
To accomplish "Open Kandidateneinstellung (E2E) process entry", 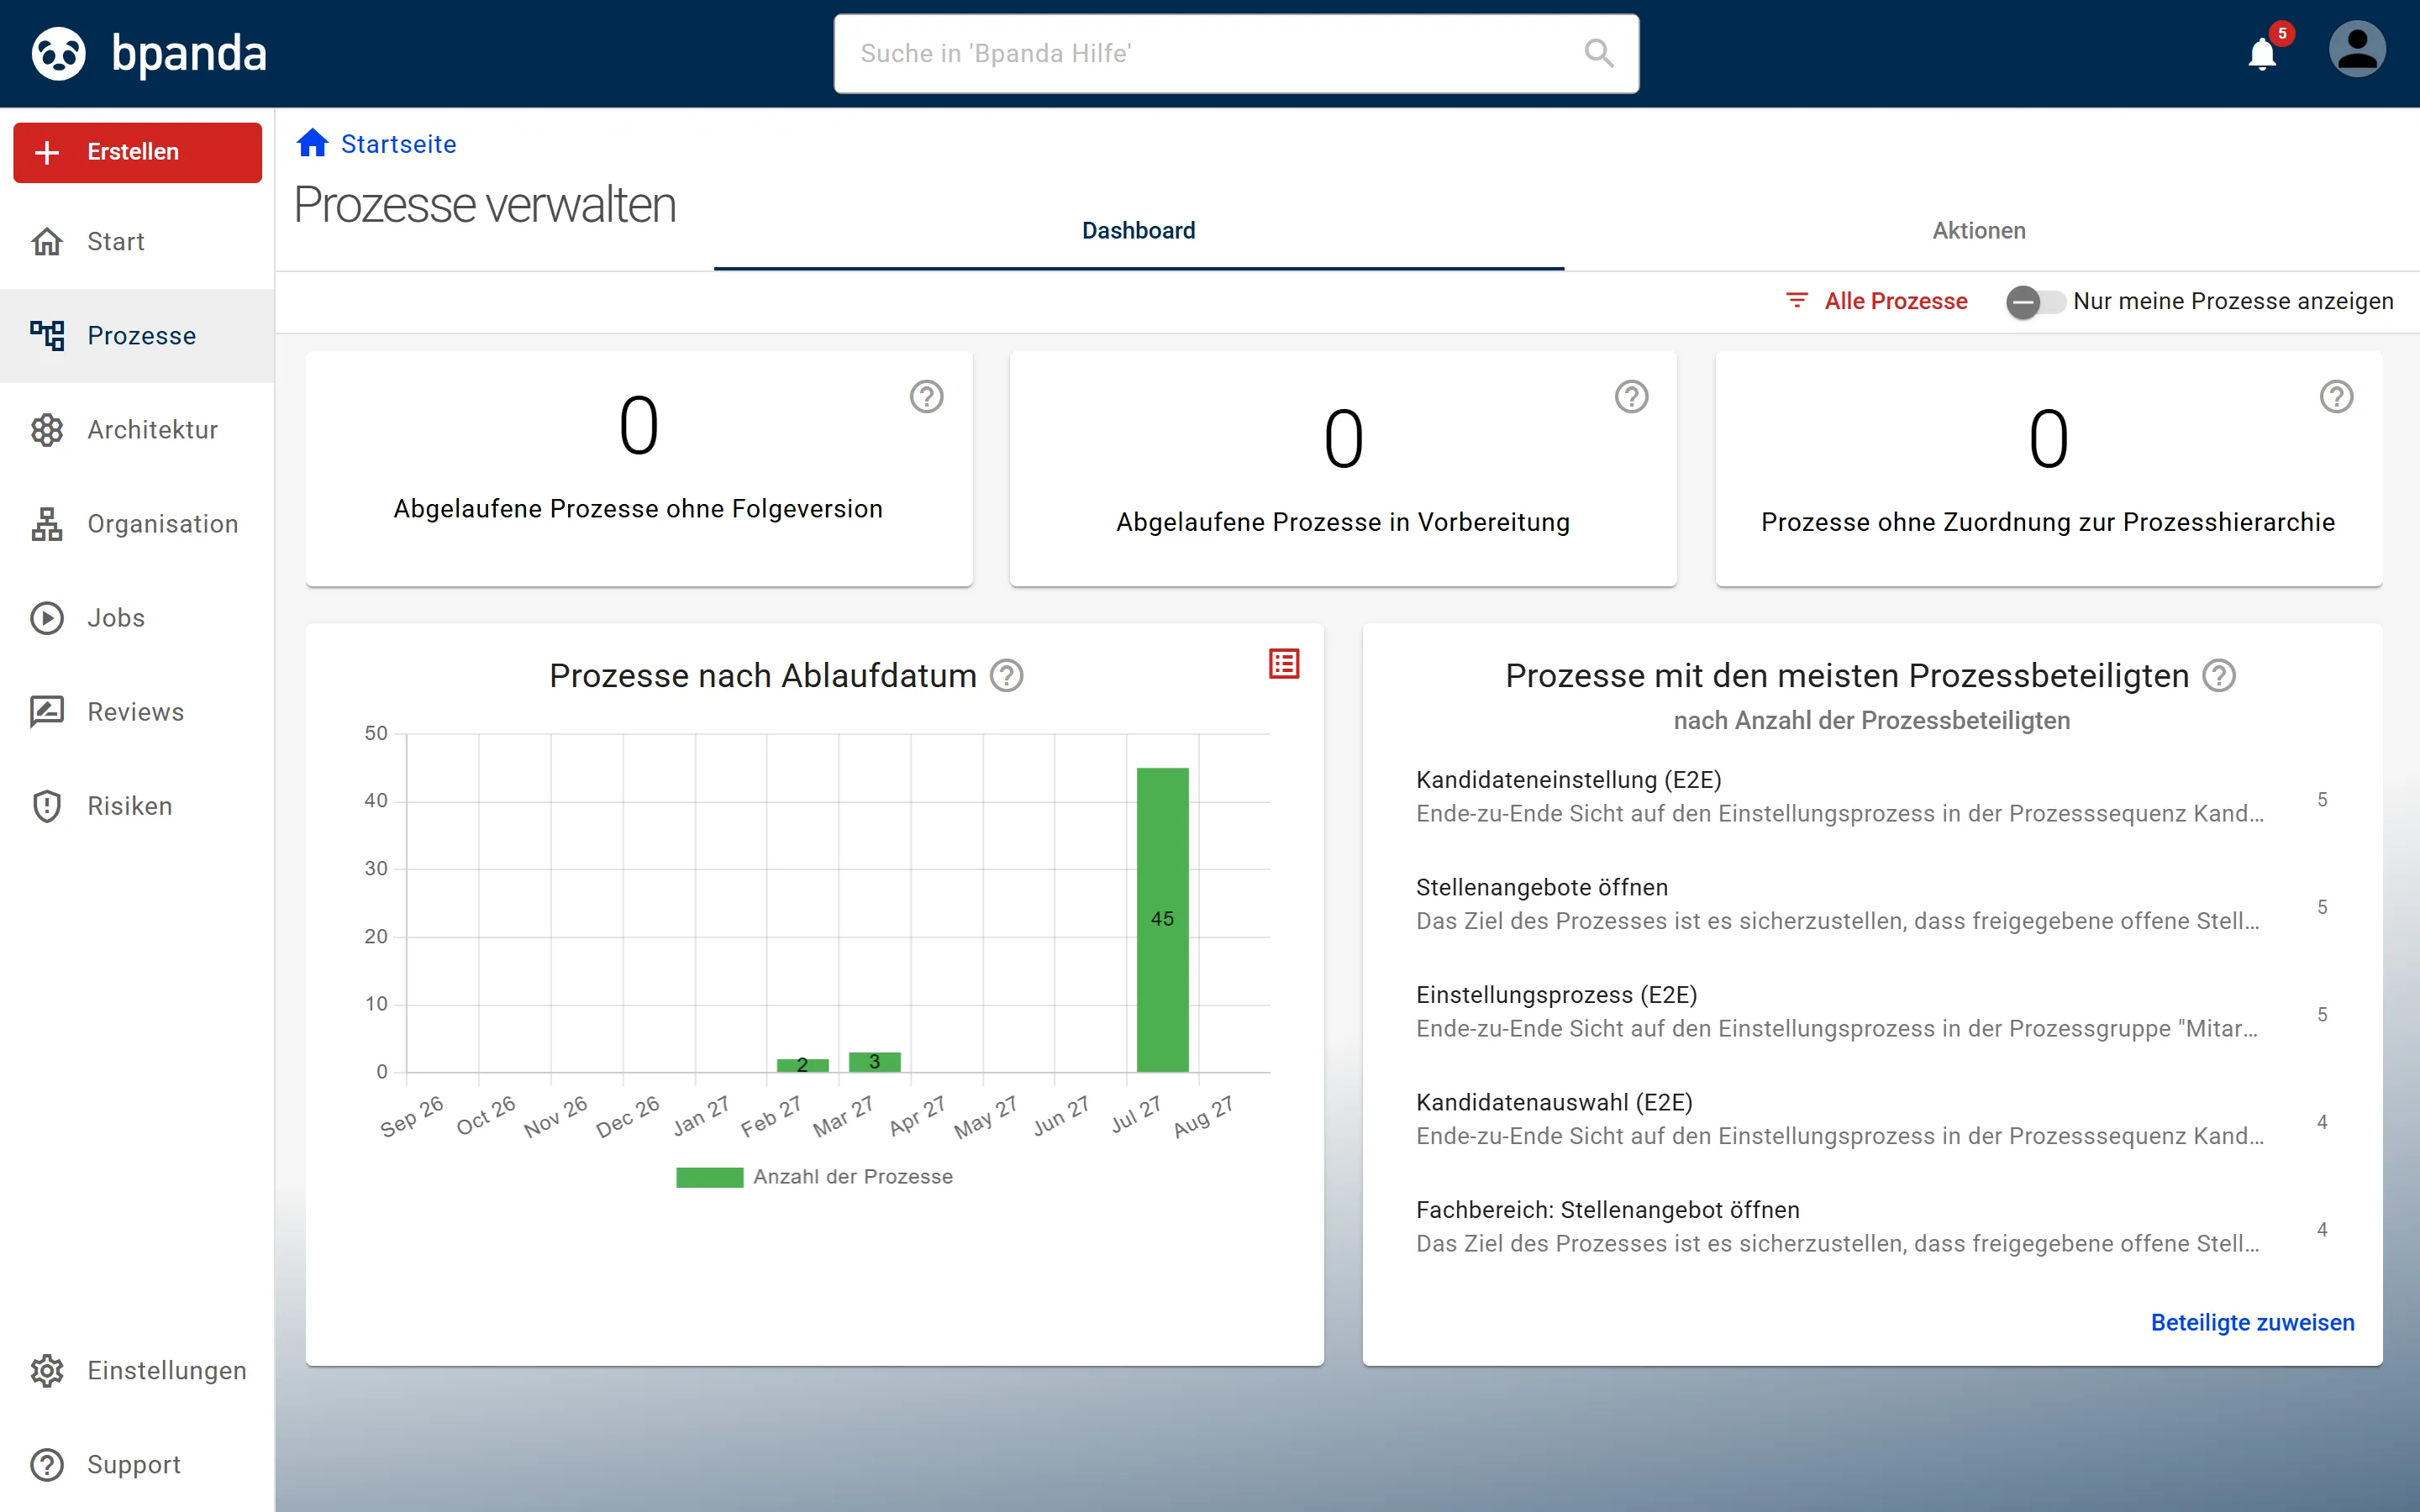I will click(x=1872, y=797).
